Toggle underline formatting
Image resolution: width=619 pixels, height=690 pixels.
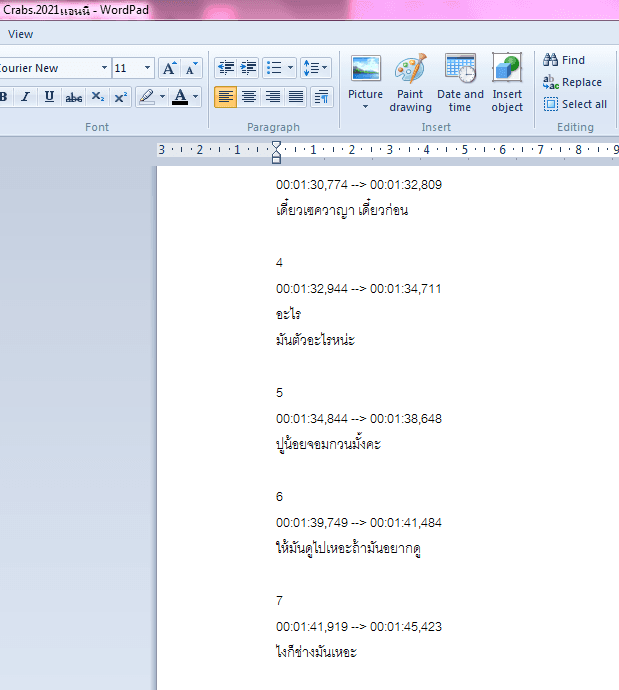[x=49, y=97]
